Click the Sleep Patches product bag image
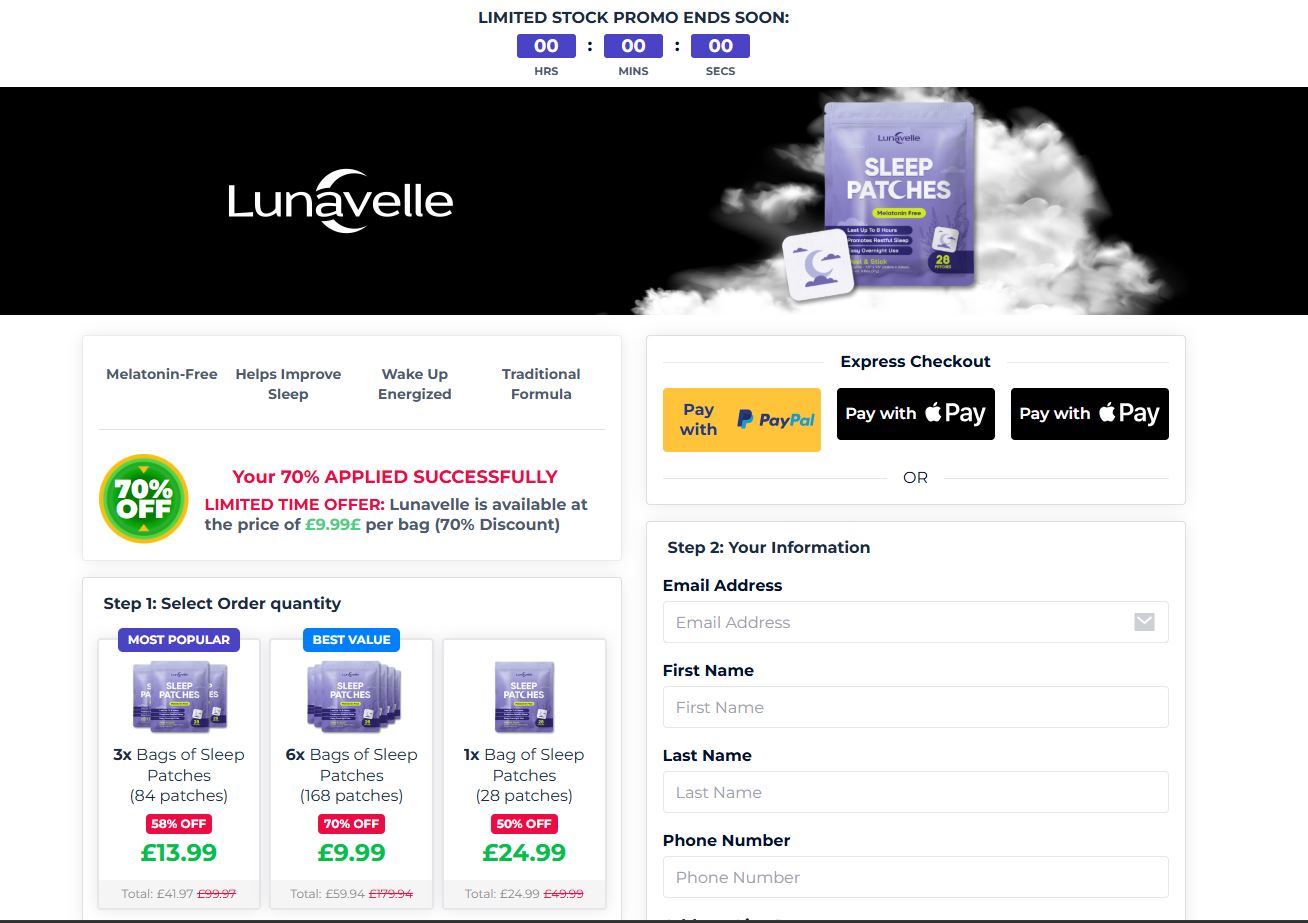Image resolution: width=1308 pixels, height=923 pixels. (897, 194)
